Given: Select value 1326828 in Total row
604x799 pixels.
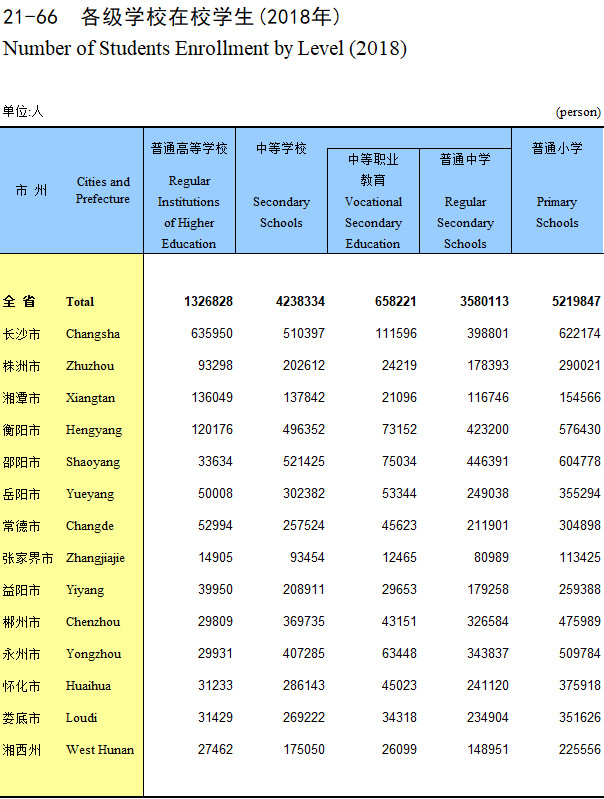Looking at the screenshot, I should click(x=208, y=301).
